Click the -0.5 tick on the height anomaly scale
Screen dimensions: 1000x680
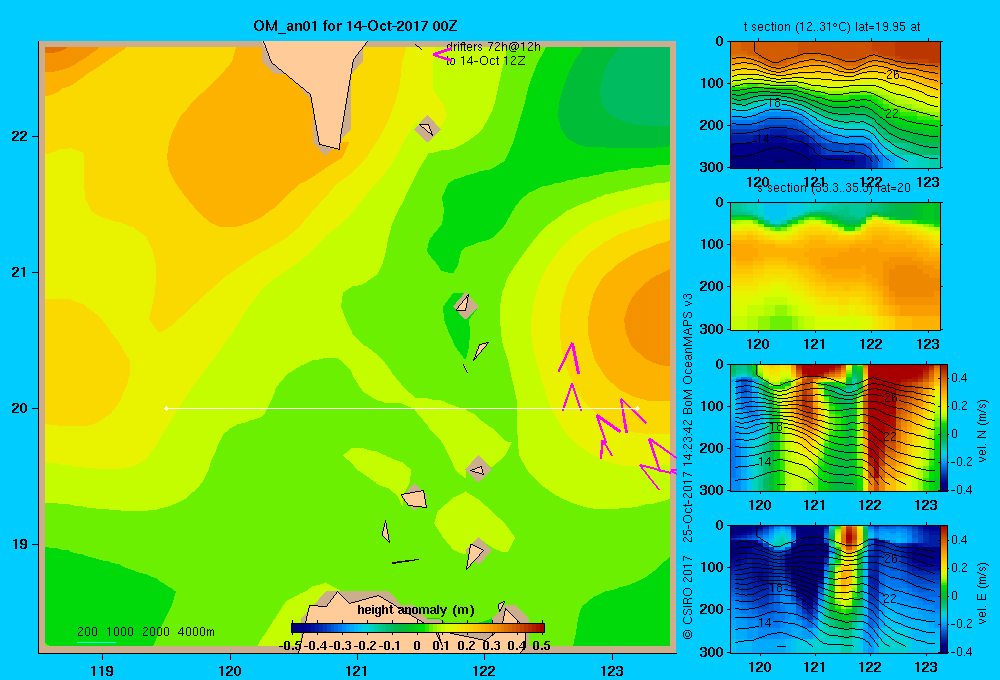290,646
